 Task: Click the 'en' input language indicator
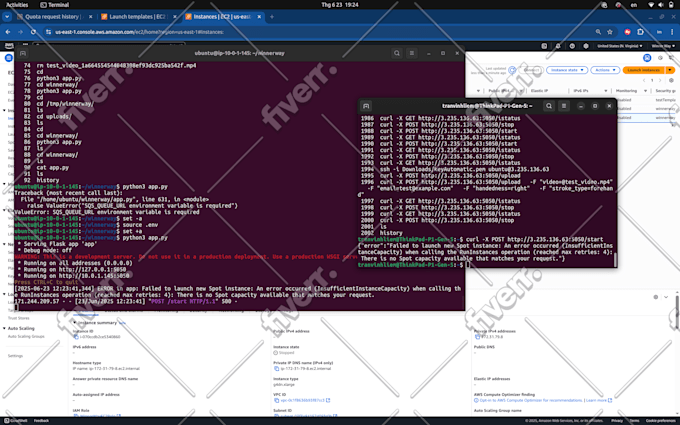coord(634,5)
